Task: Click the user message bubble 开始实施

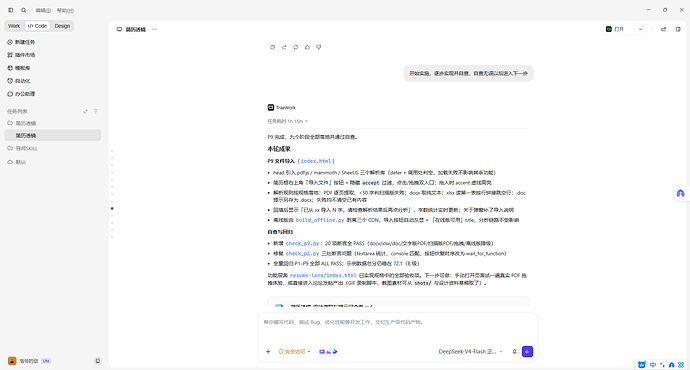Action: 468,73
